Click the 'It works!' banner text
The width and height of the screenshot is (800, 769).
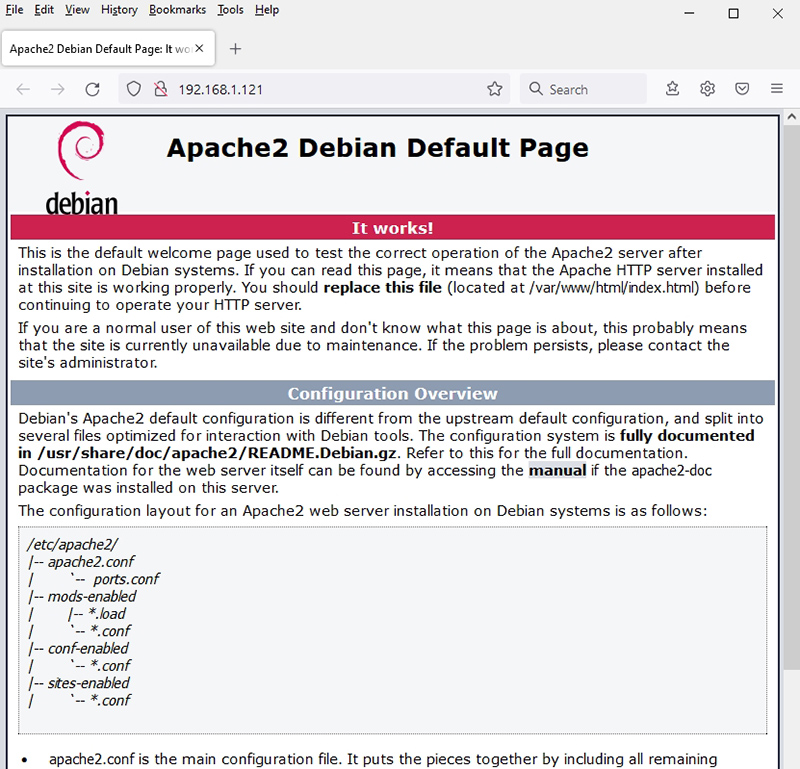point(392,228)
